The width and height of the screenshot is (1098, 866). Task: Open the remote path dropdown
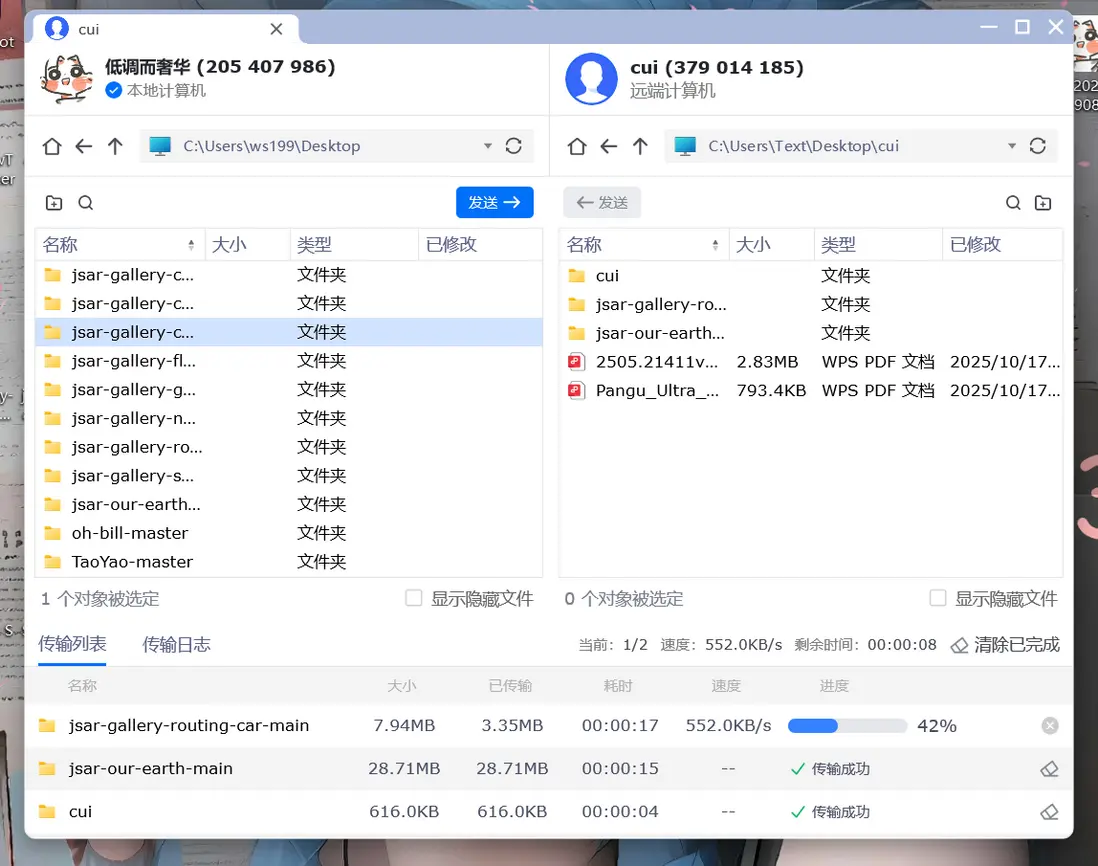point(1012,146)
